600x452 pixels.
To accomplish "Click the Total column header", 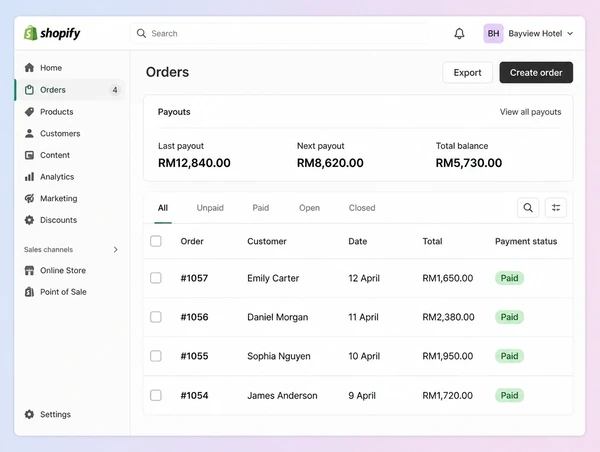I will click(x=432, y=242).
